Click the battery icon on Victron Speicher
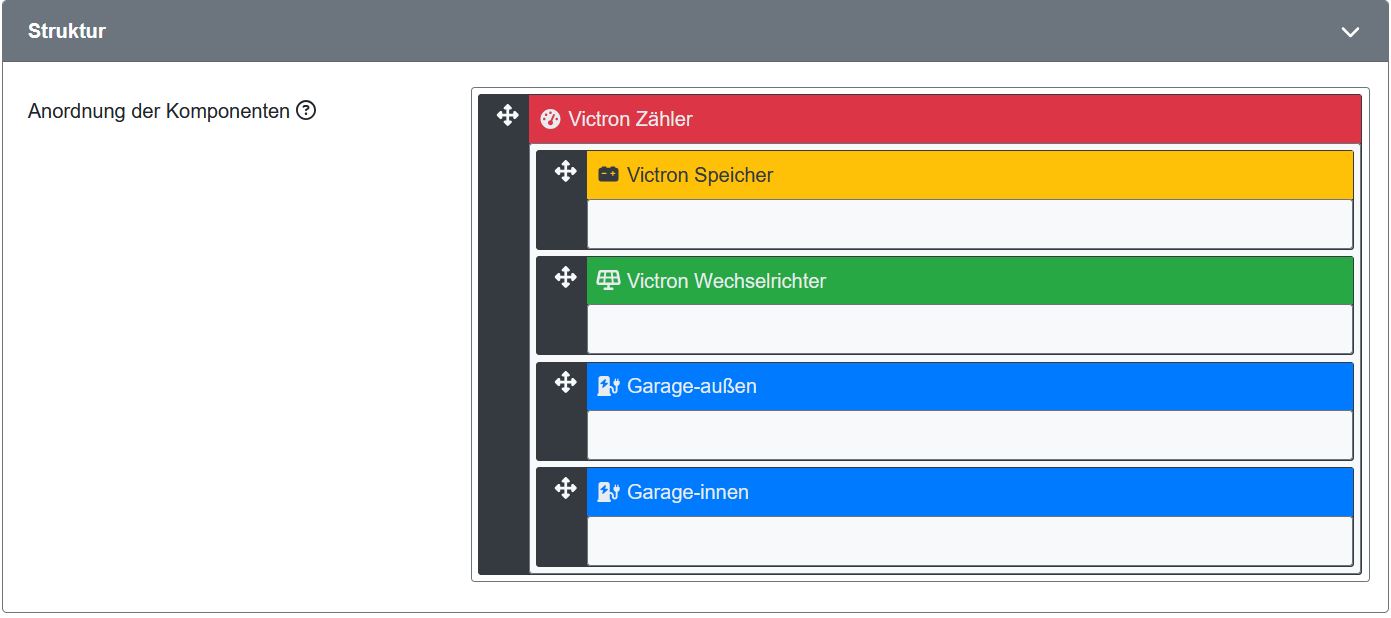 pyautogui.click(x=608, y=175)
